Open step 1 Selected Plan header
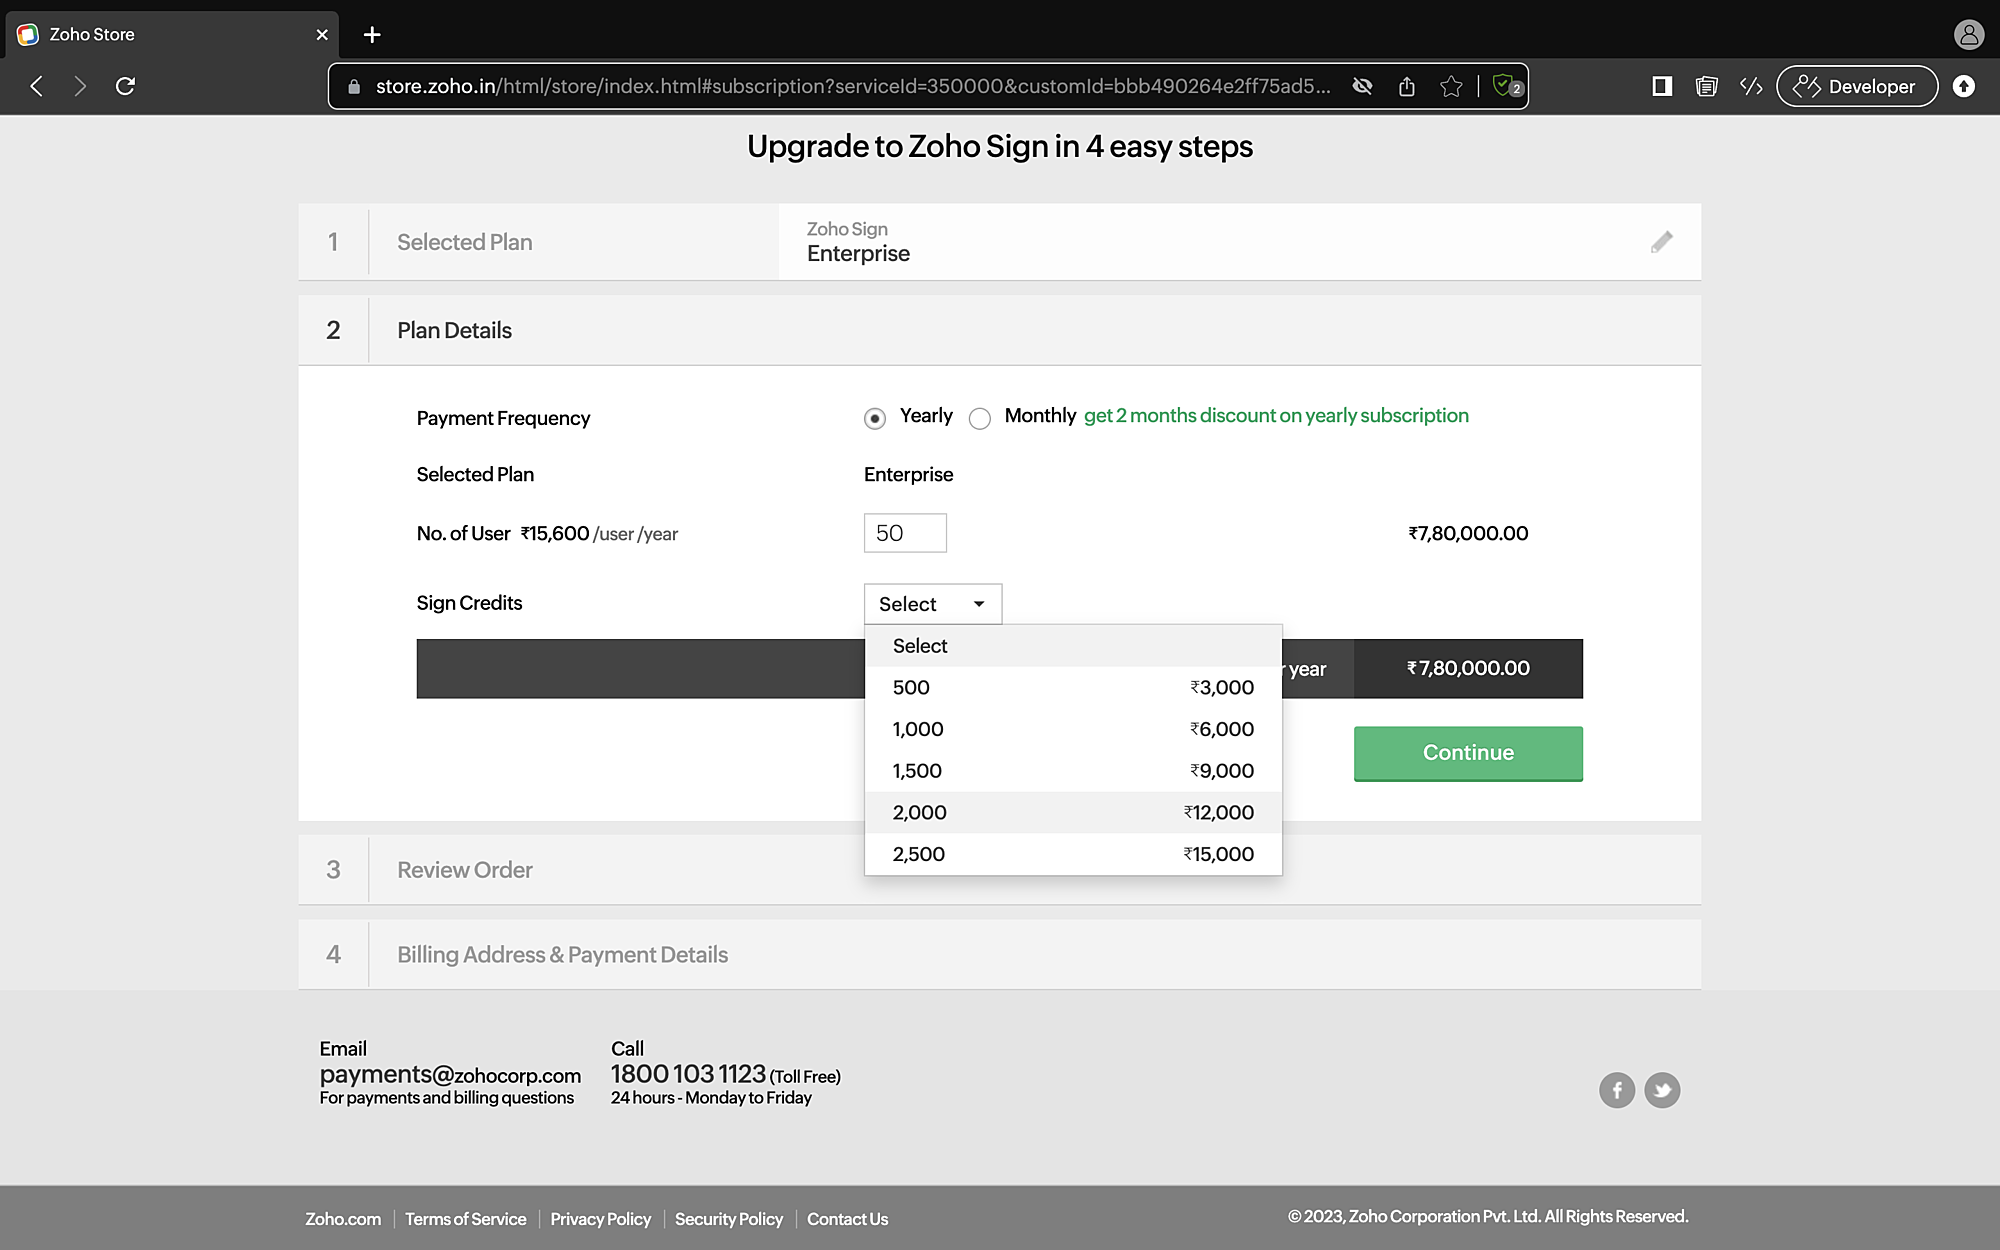 click(539, 242)
